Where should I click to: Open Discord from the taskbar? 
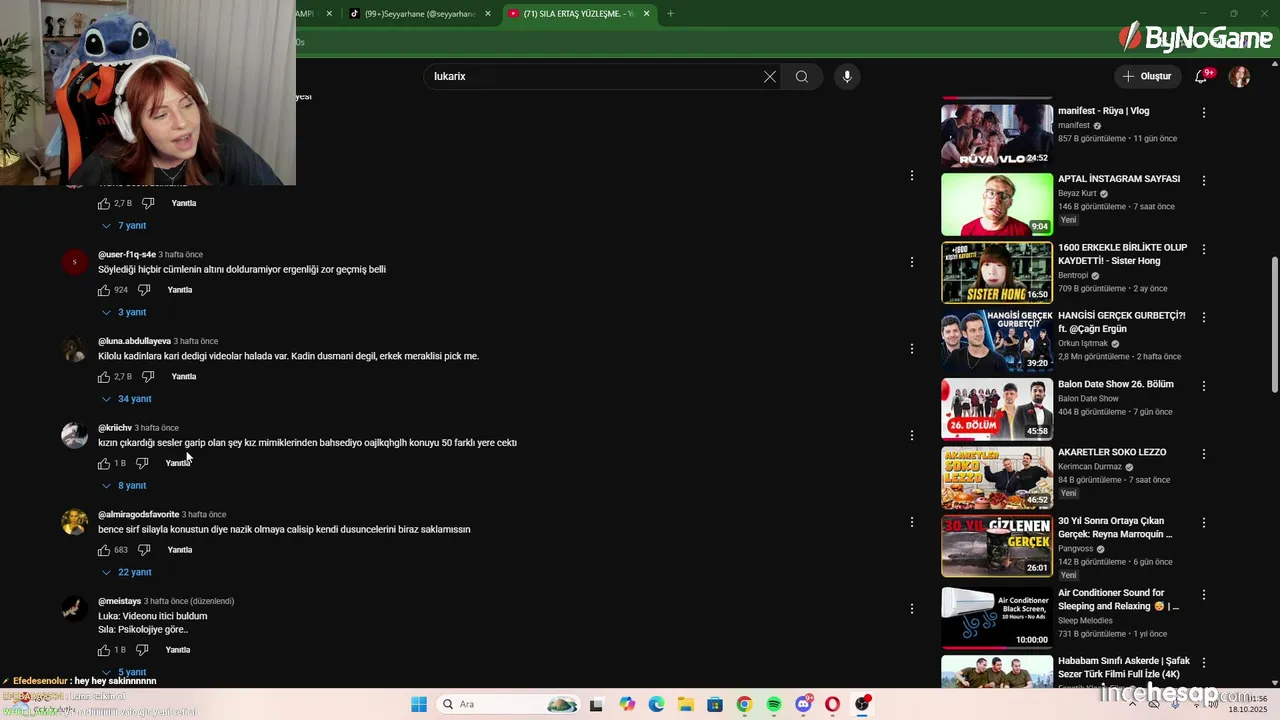point(803,704)
